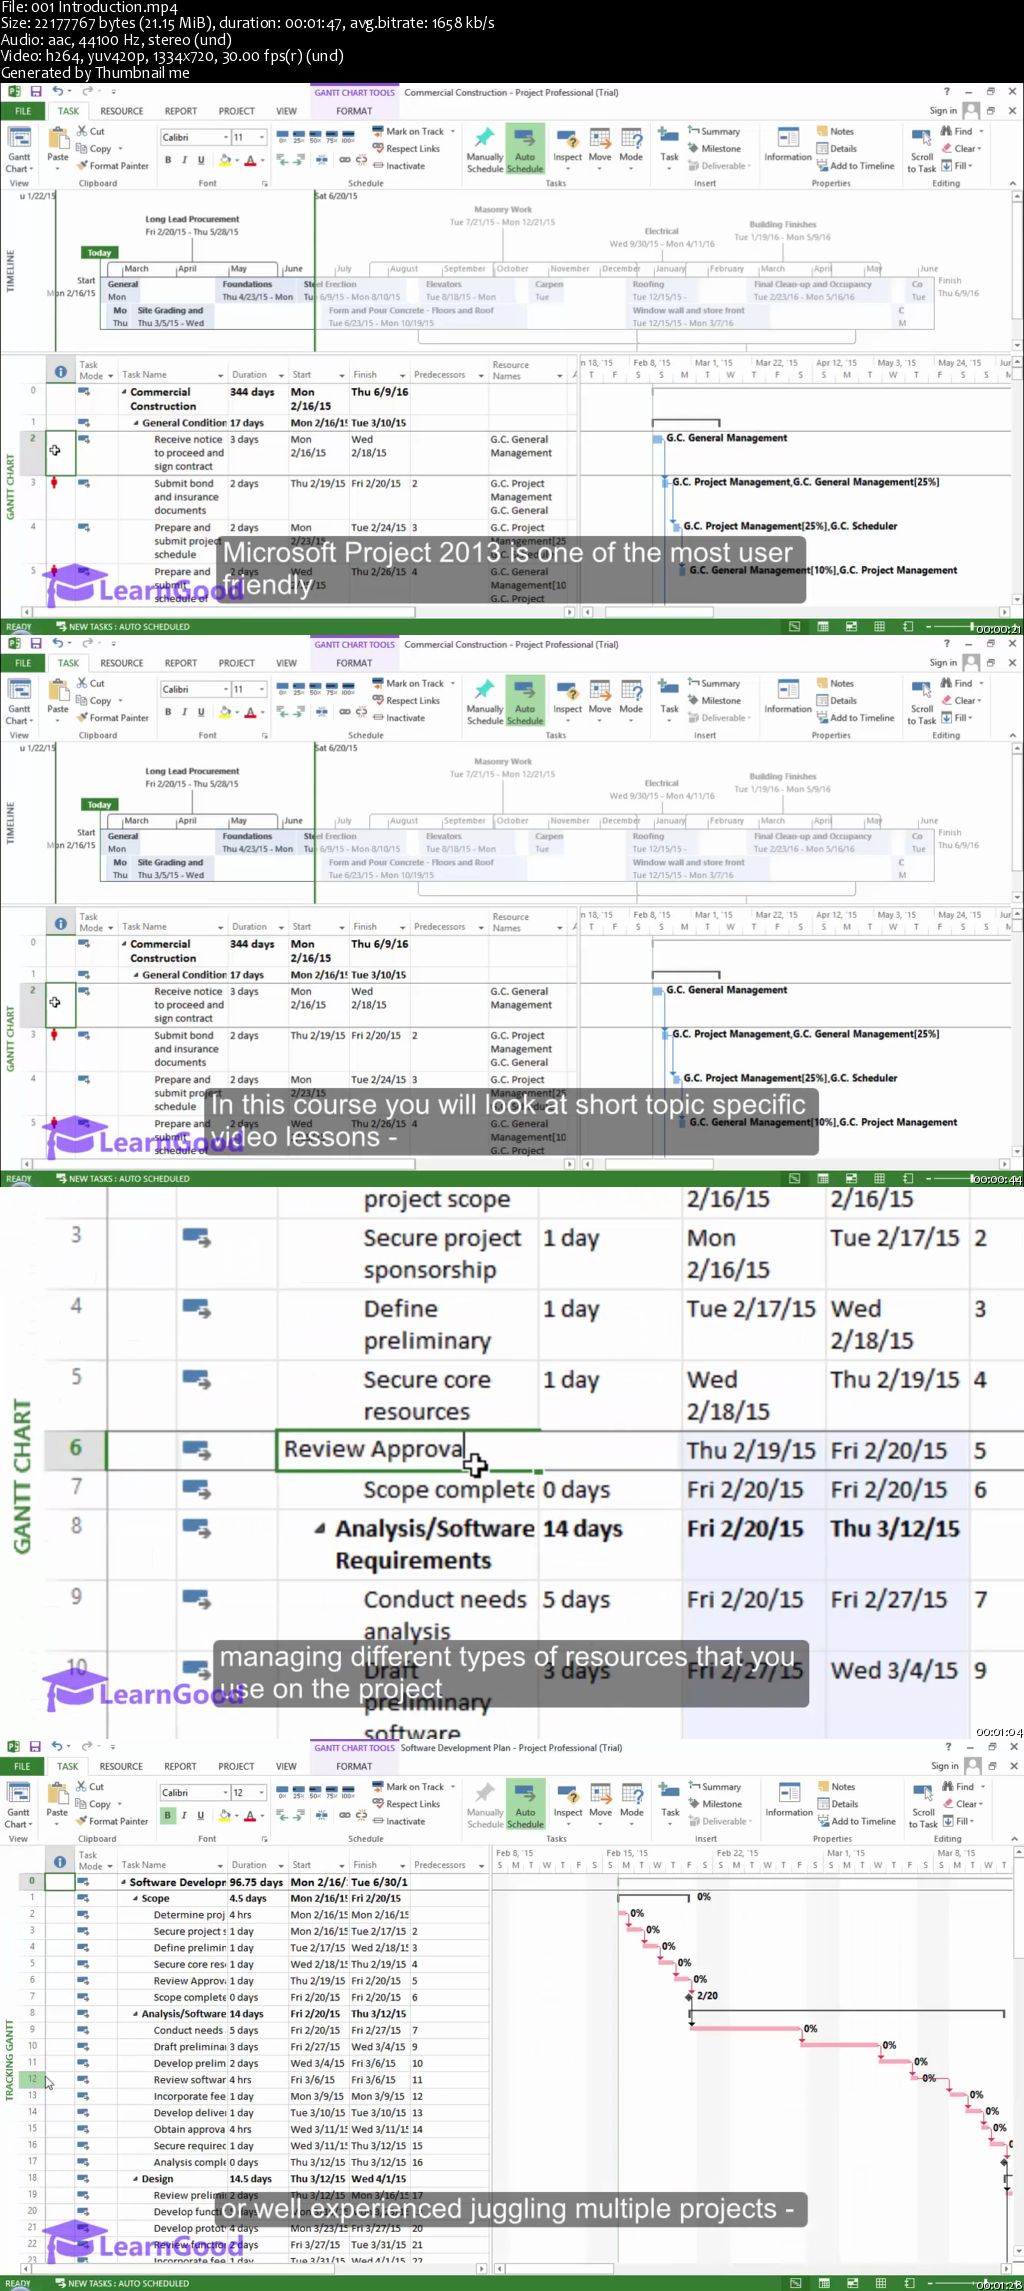Click Save icon in first frame (00:00:21) title bar
The height and width of the screenshot is (2291, 1024).
pyautogui.click(x=35, y=91)
